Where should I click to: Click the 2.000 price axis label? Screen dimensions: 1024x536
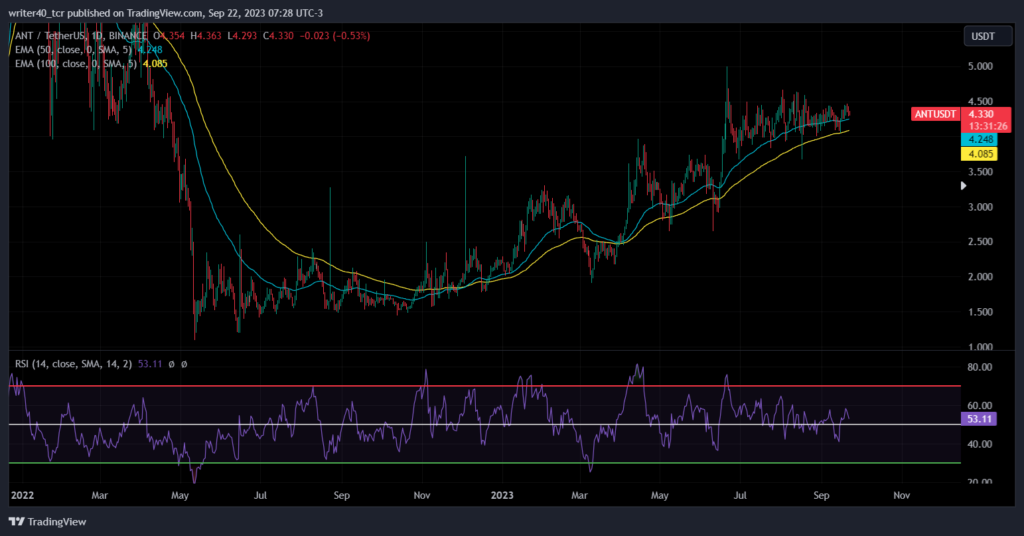[980, 277]
